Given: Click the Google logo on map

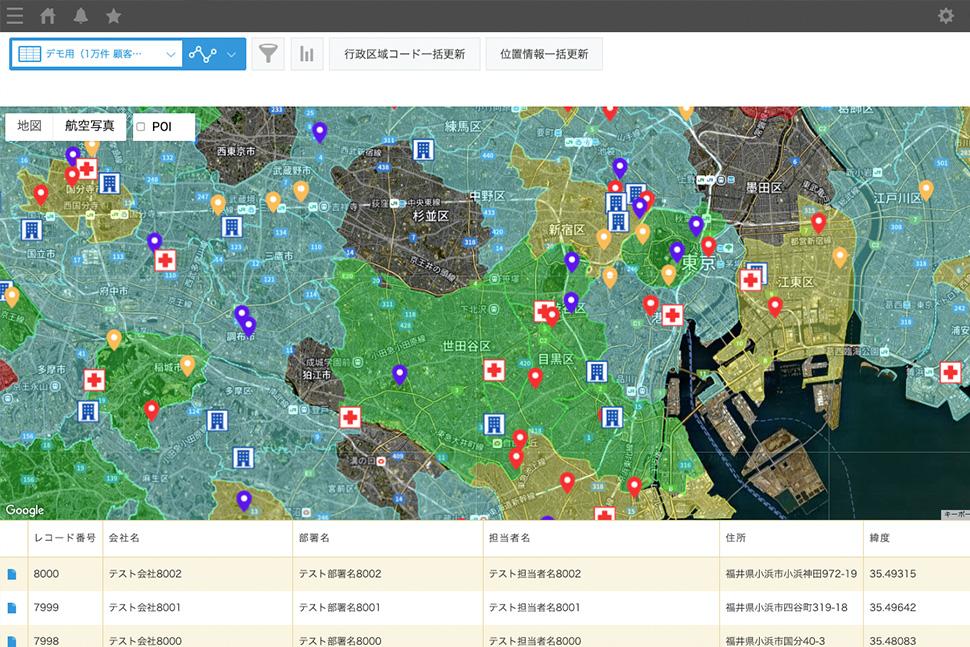Looking at the screenshot, I should coord(25,510).
